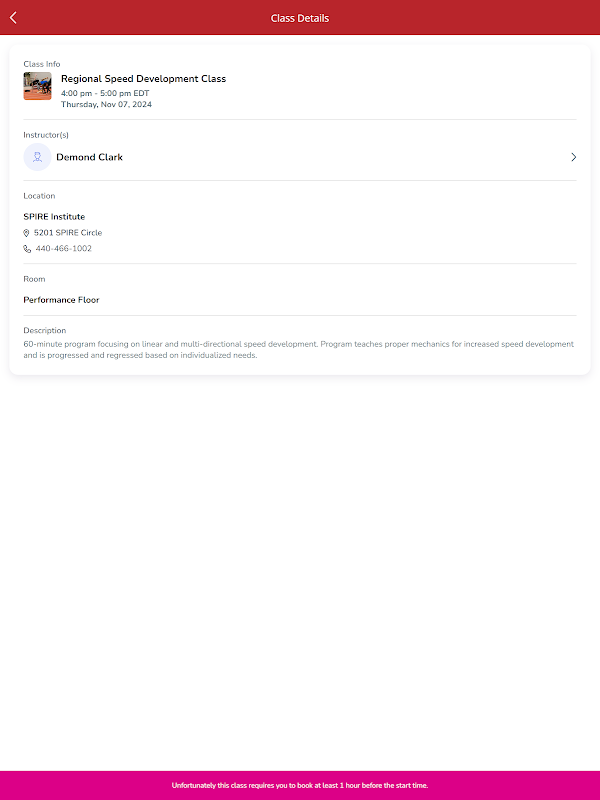
Task: Call the number 440-466-1002
Action: pyautogui.click(x=64, y=249)
